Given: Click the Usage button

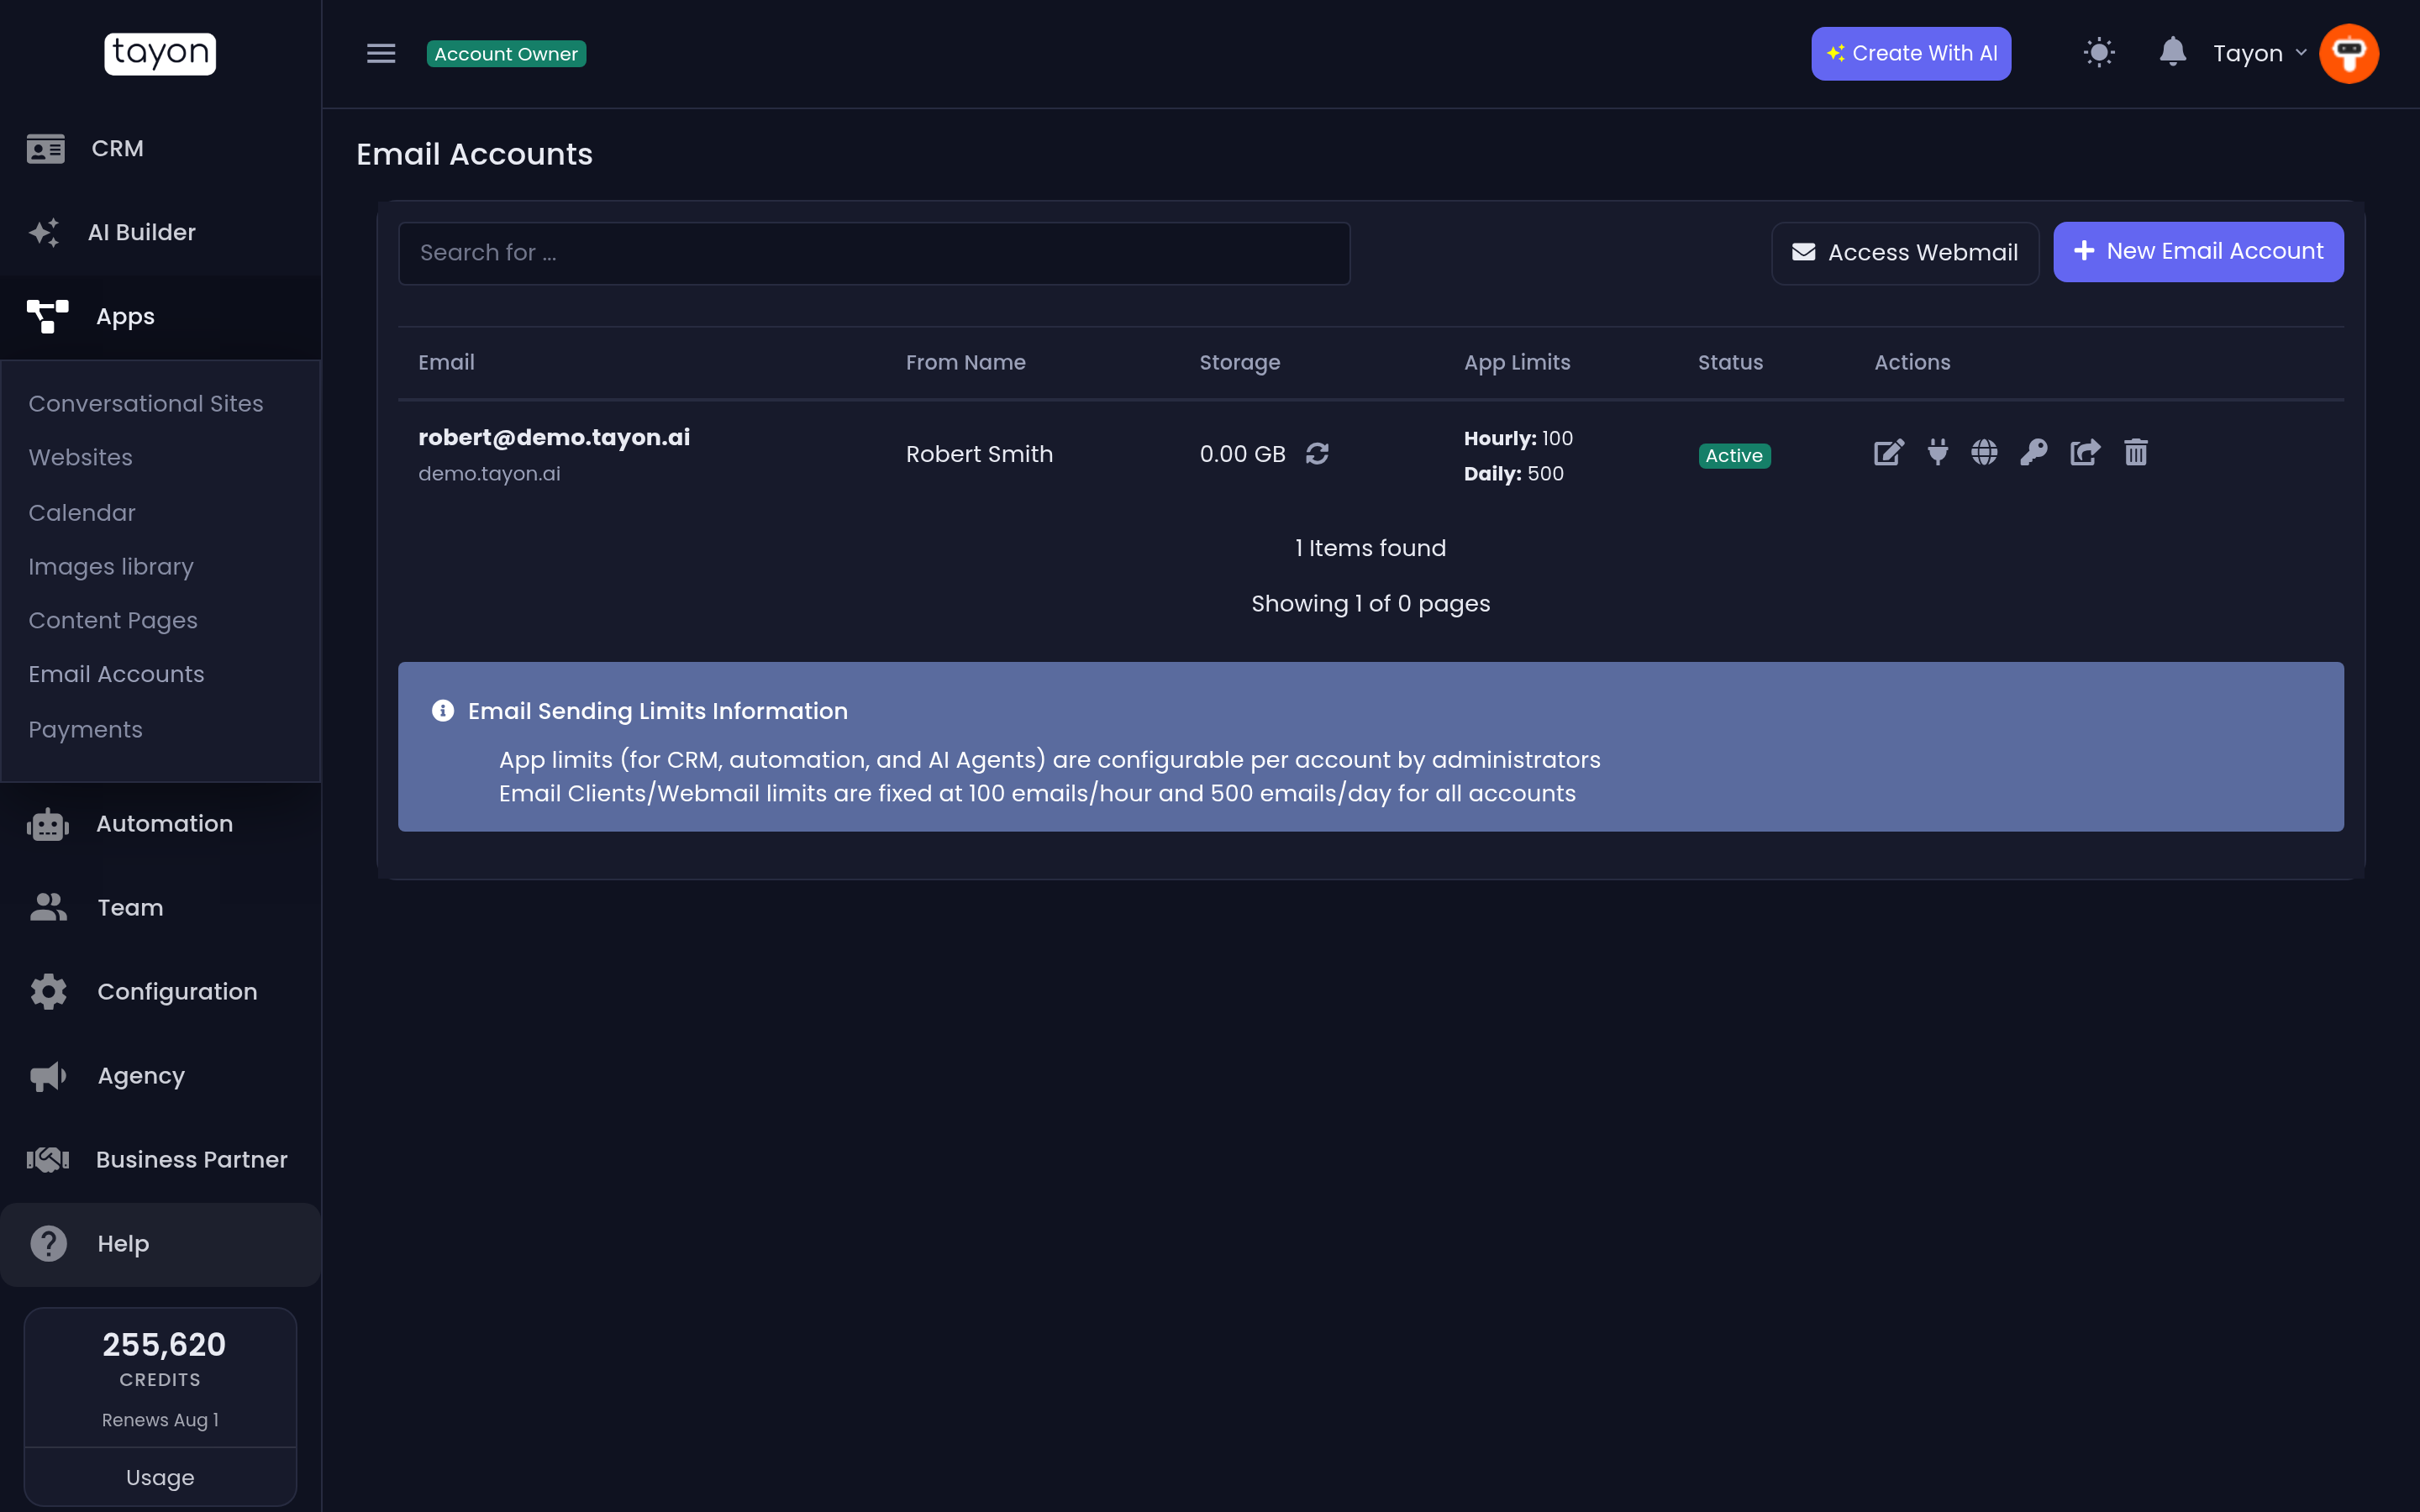Looking at the screenshot, I should pyautogui.click(x=160, y=1477).
